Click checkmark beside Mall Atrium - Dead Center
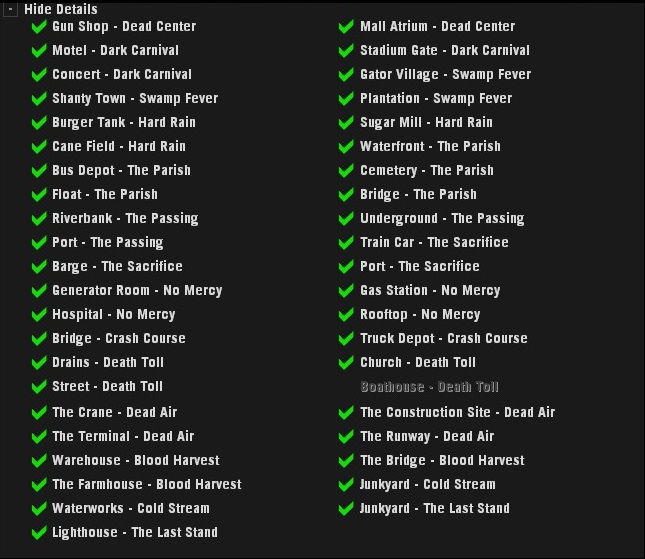645x559 pixels. pyautogui.click(x=347, y=27)
